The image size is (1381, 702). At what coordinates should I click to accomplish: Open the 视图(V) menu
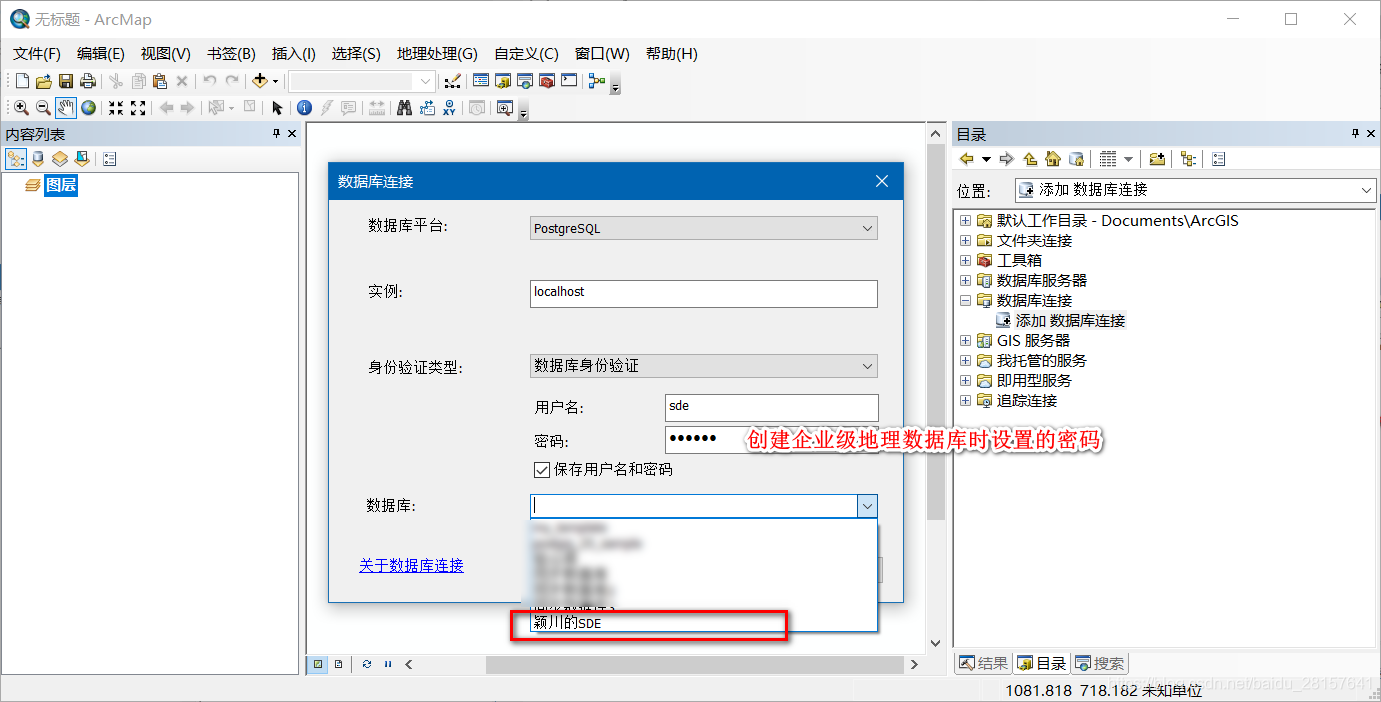pyautogui.click(x=165, y=53)
